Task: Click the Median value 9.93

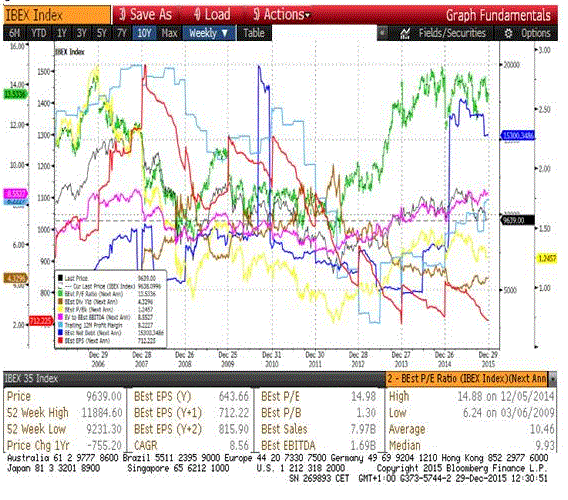Action: click(x=545, y=445)
